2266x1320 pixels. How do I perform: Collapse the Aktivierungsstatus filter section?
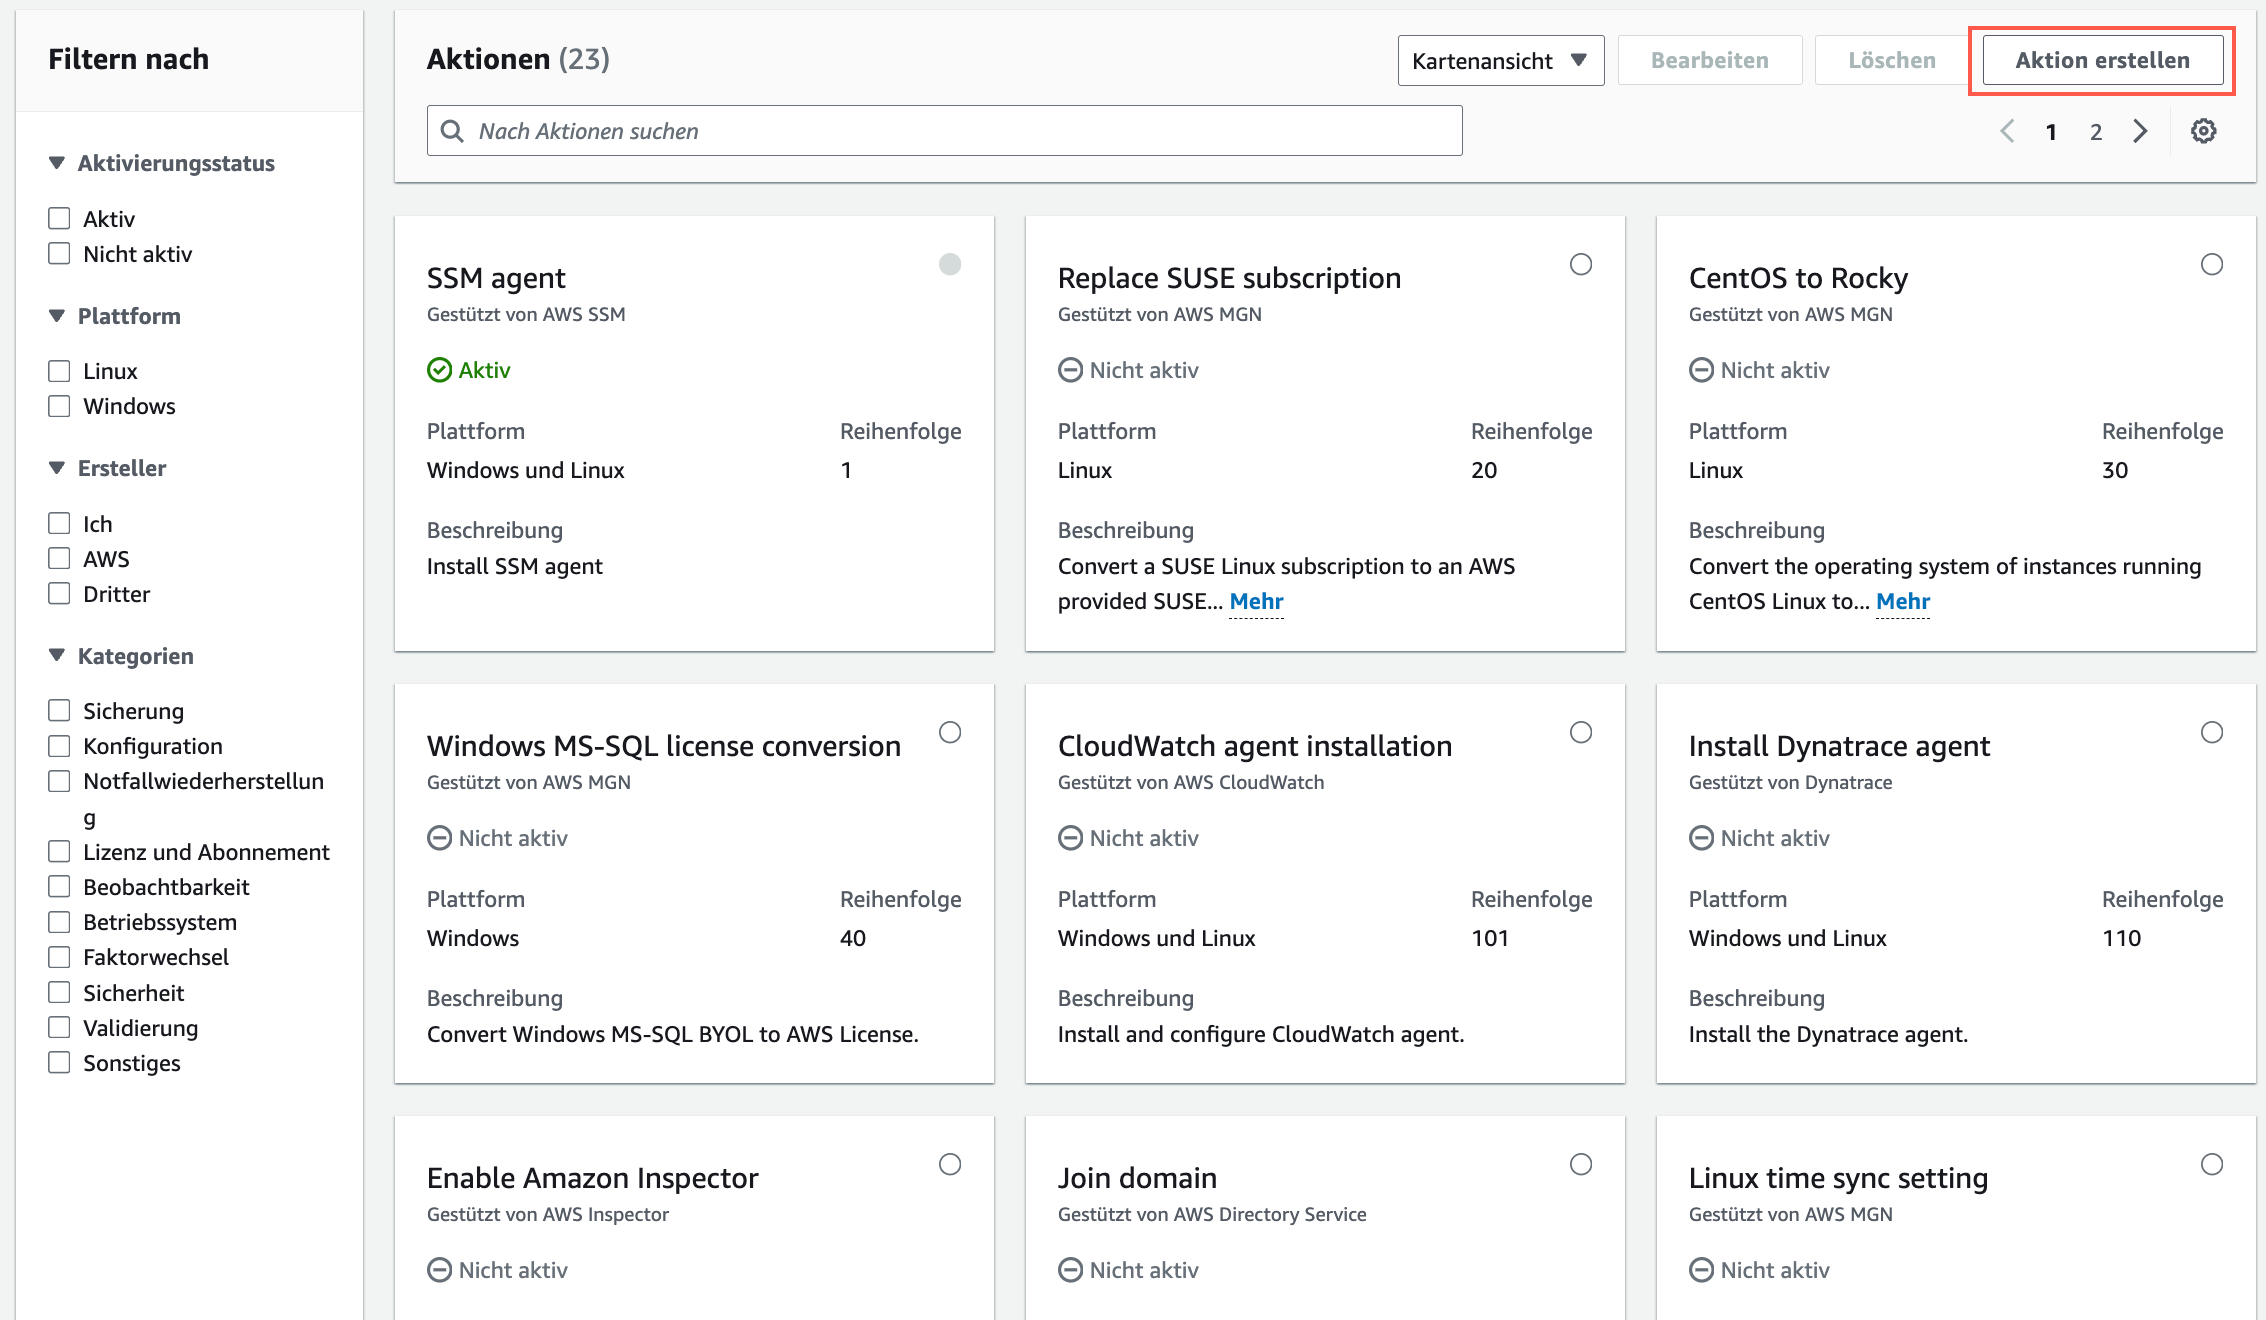point(57,163)
